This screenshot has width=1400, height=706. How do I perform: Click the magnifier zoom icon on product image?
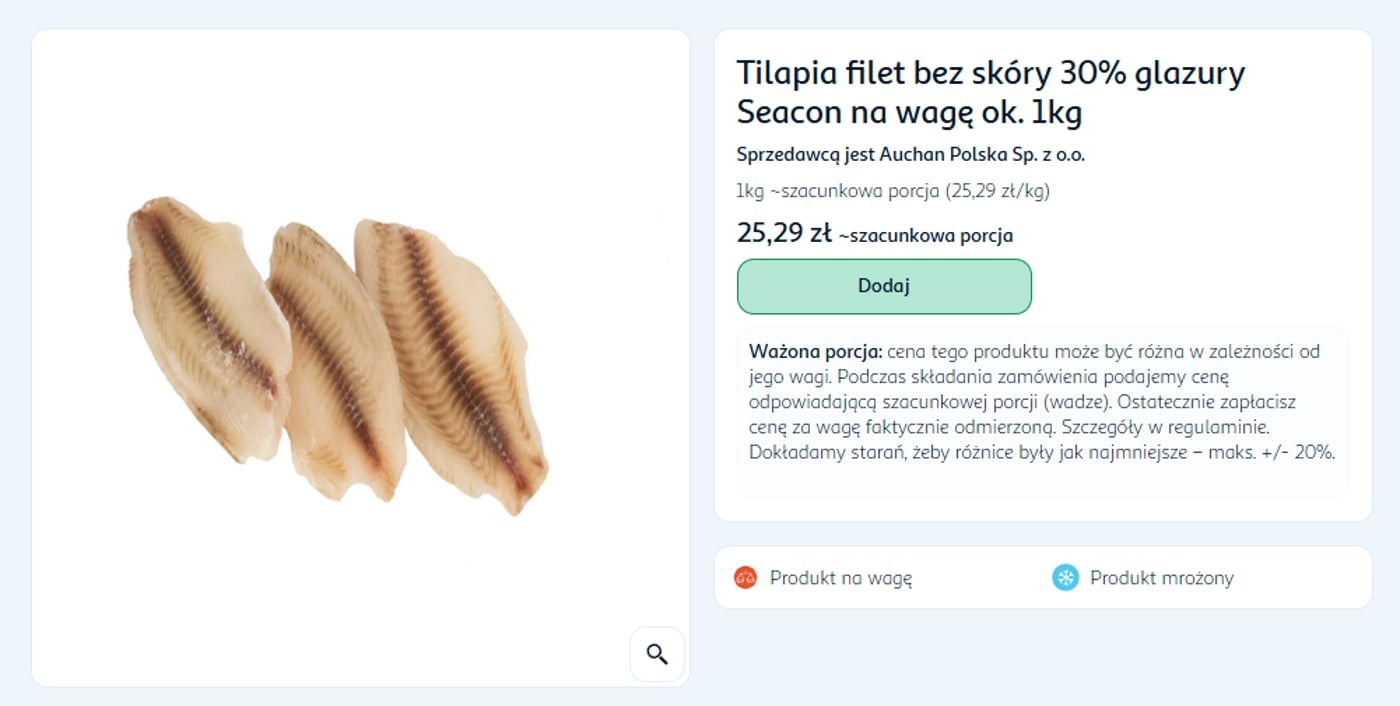(657, 654)
